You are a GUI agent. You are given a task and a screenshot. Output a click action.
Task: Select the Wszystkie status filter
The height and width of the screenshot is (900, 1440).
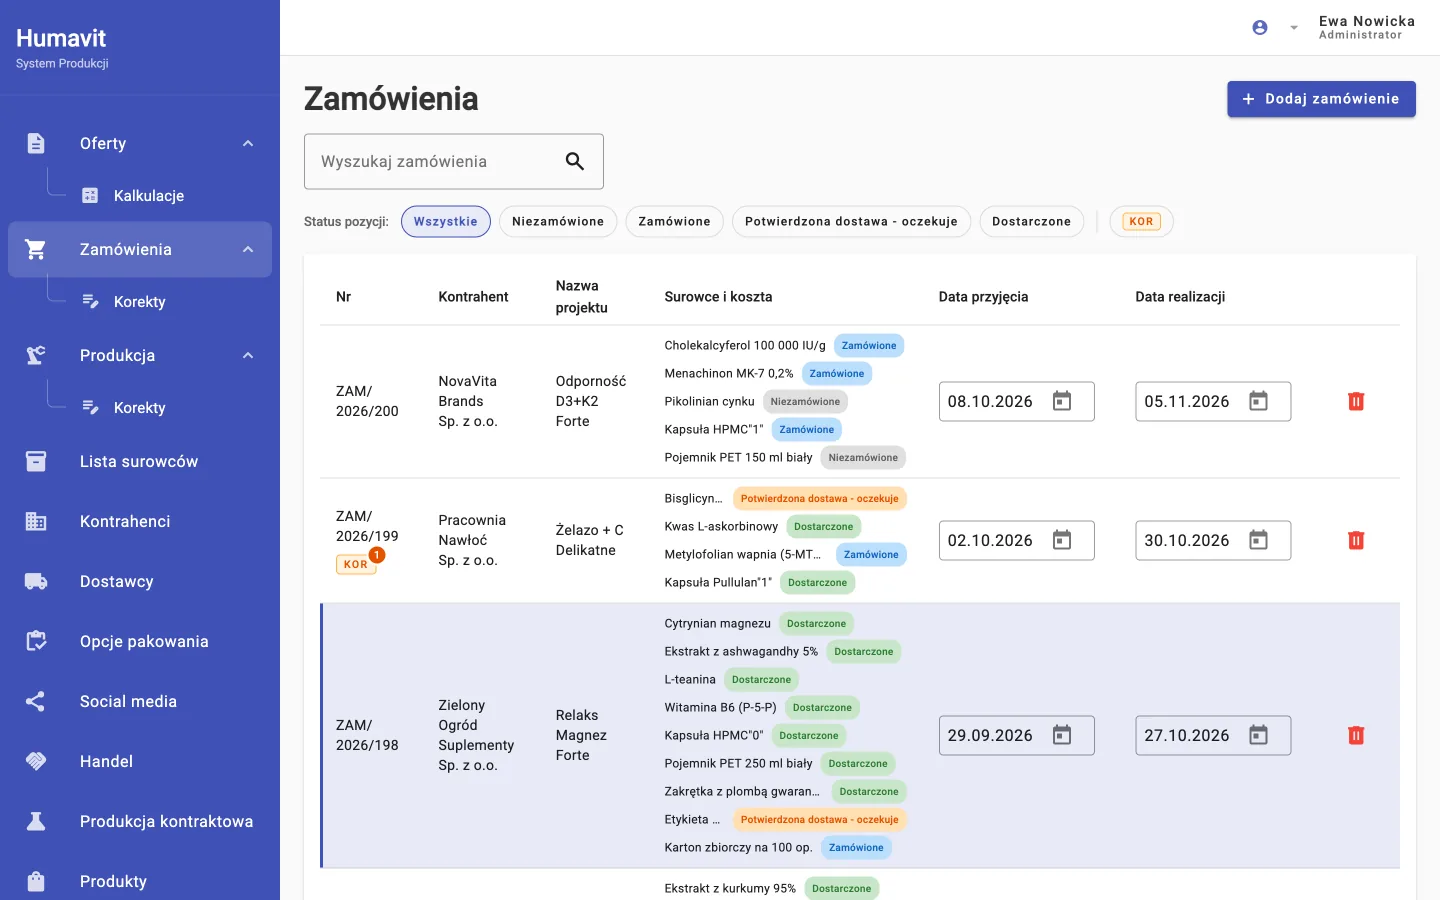coord(446,221)
